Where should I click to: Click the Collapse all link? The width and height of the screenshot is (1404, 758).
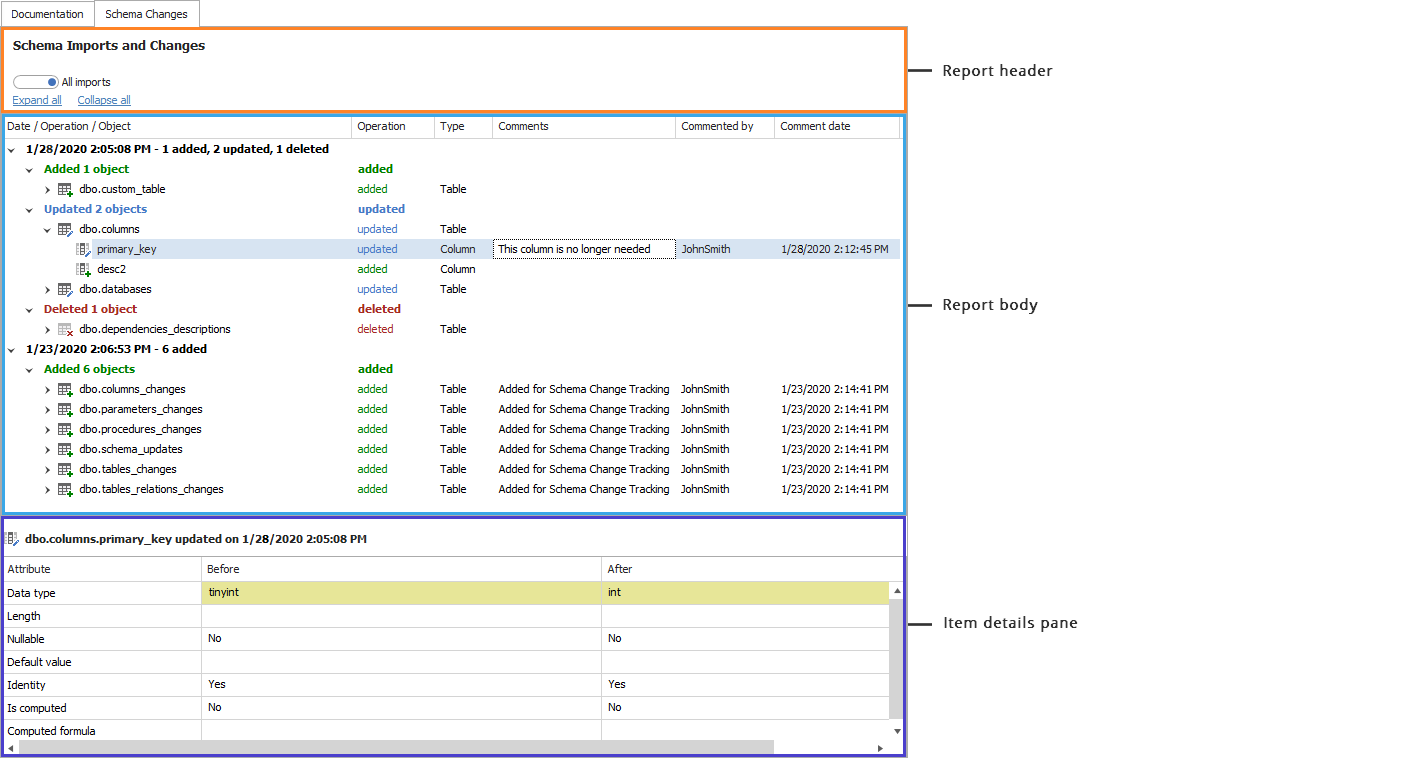pyautogui.click(x=104, y=100)
